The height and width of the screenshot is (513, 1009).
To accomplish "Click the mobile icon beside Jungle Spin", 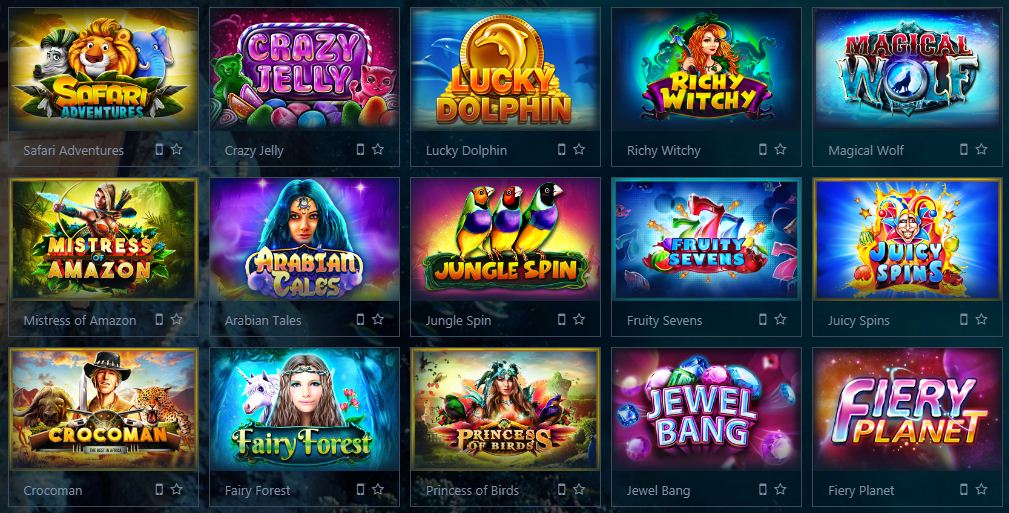I will coord(561,319).
